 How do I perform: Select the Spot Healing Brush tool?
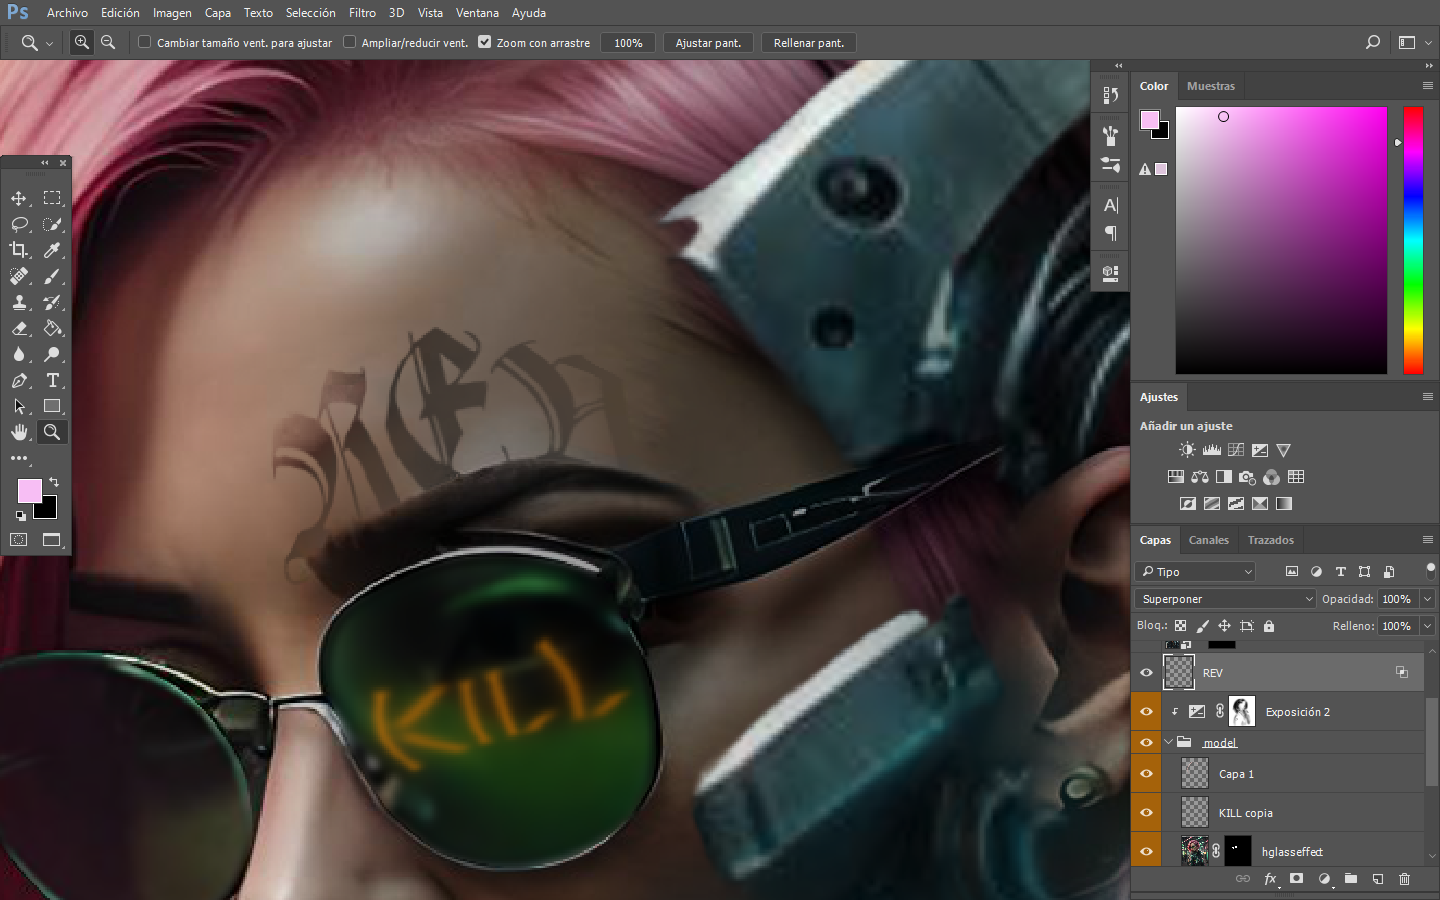tap(19, 276)
